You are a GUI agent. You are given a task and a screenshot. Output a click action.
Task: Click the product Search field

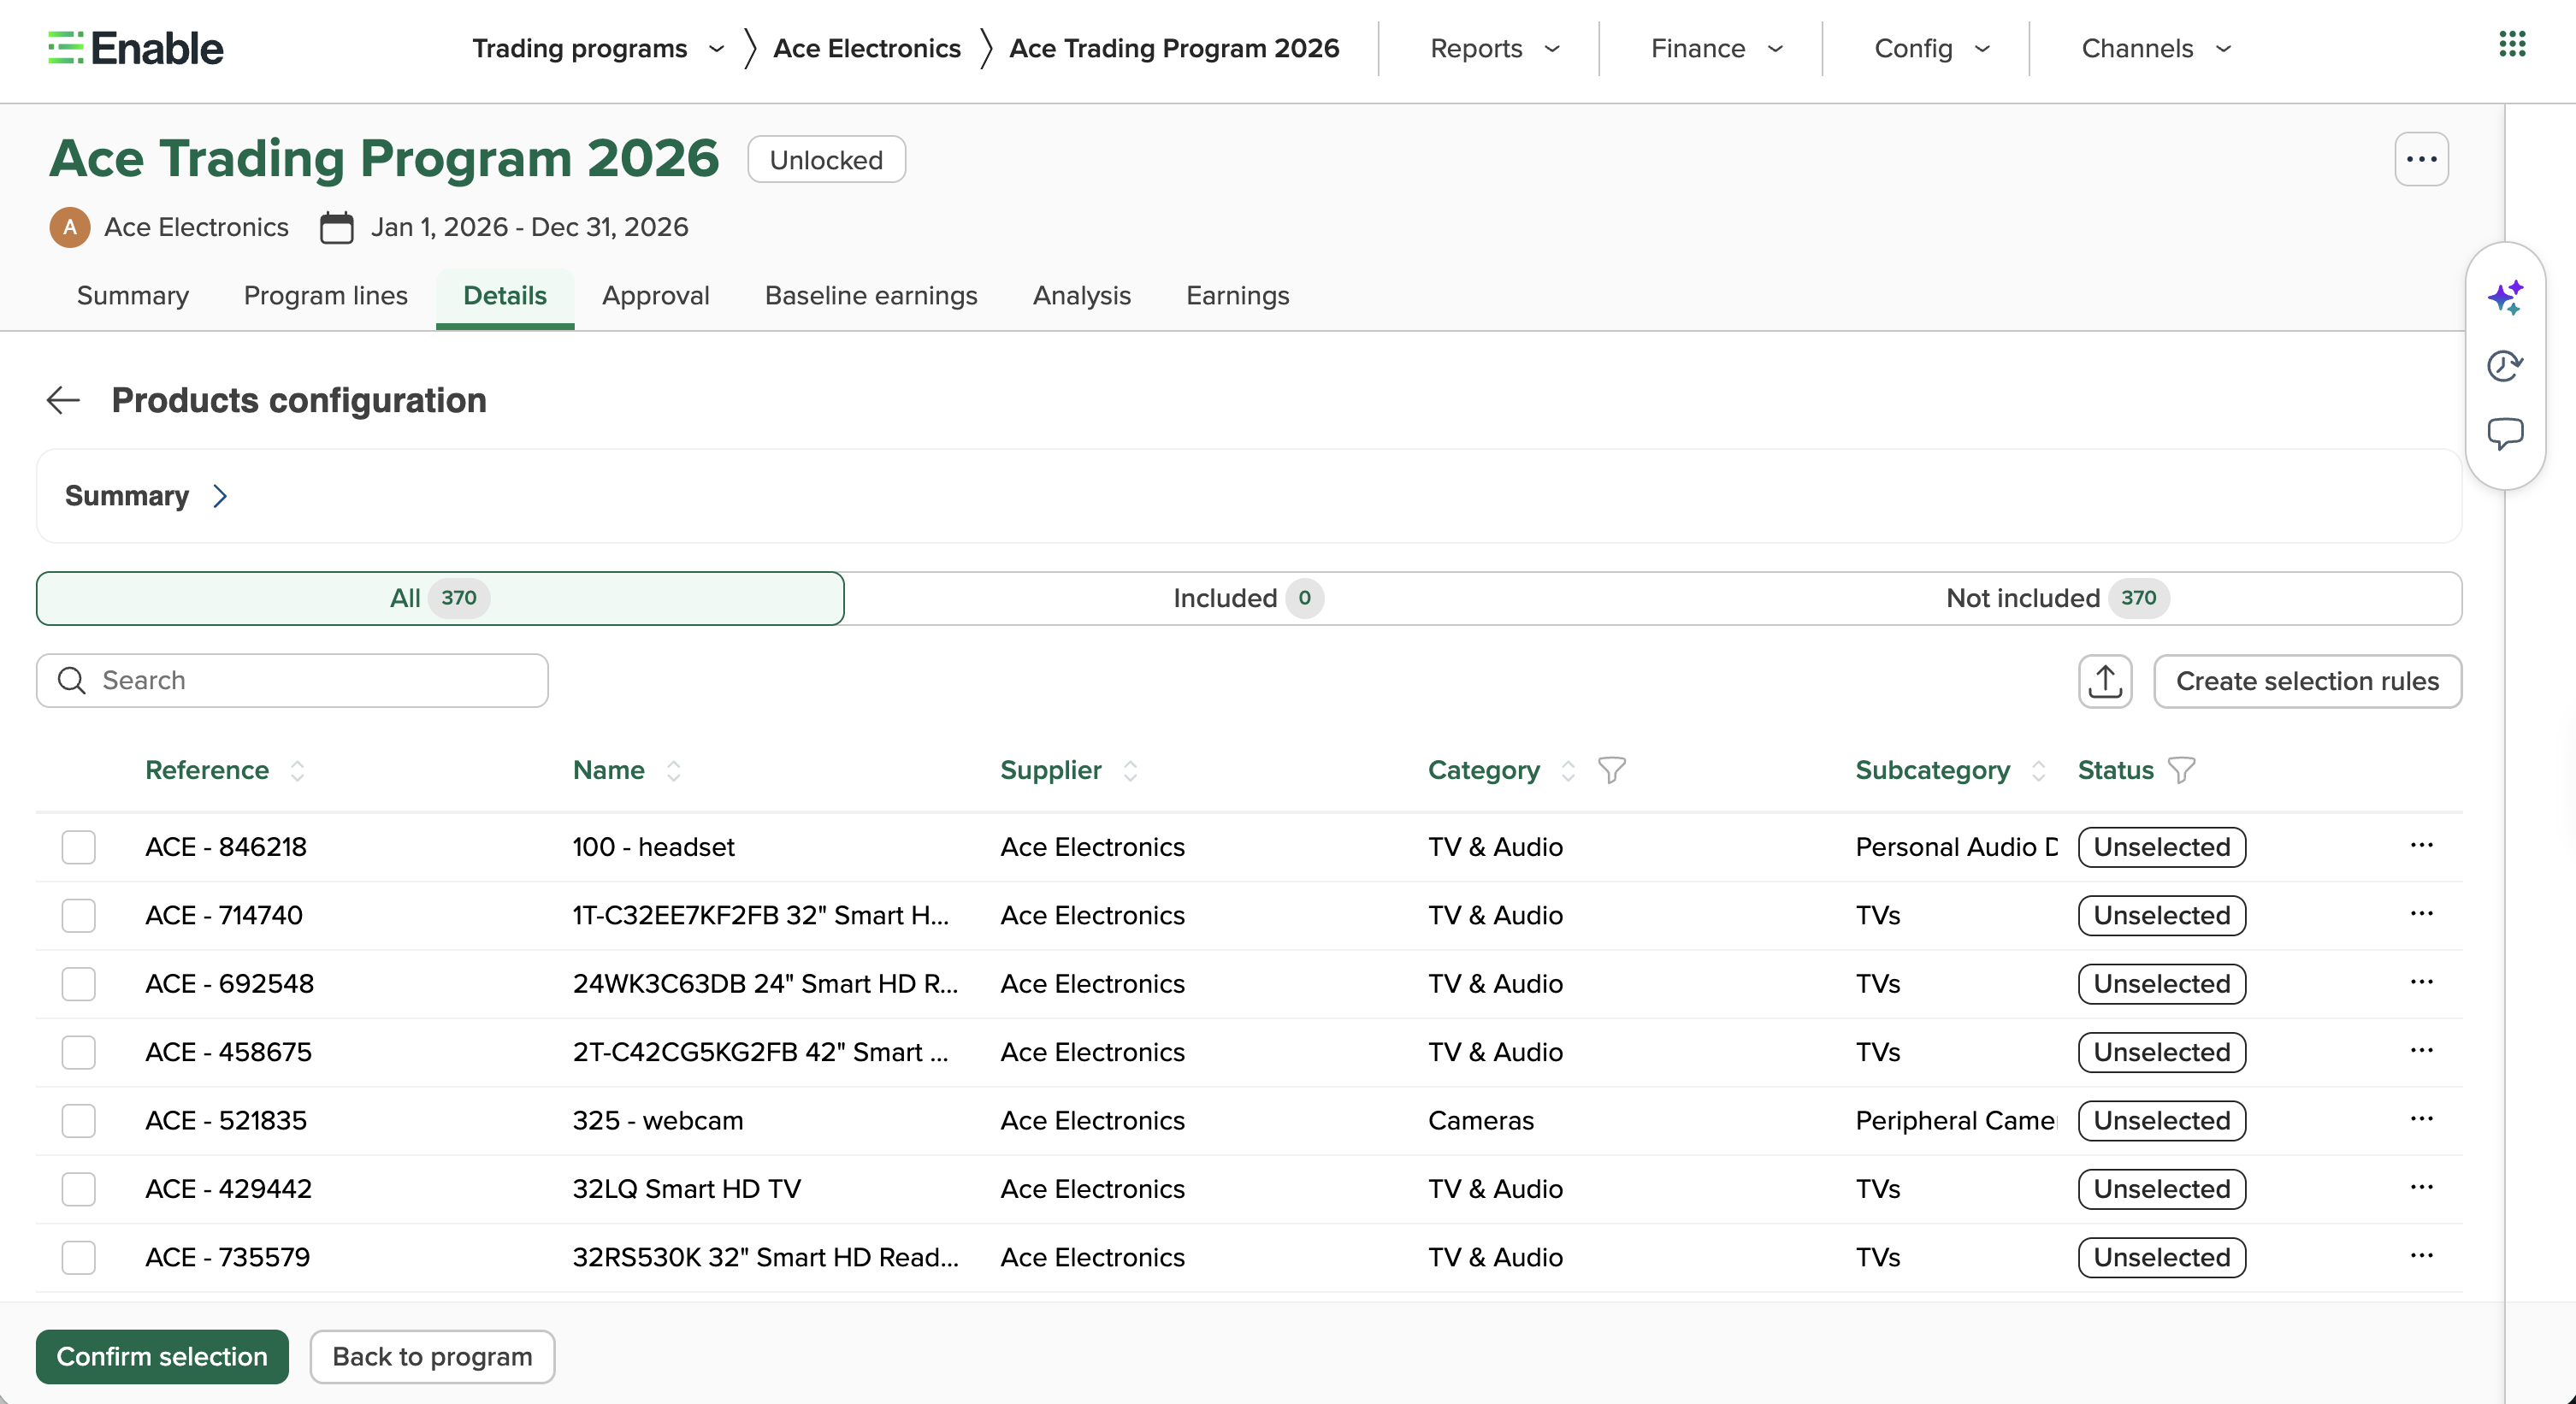coord(292,681)
